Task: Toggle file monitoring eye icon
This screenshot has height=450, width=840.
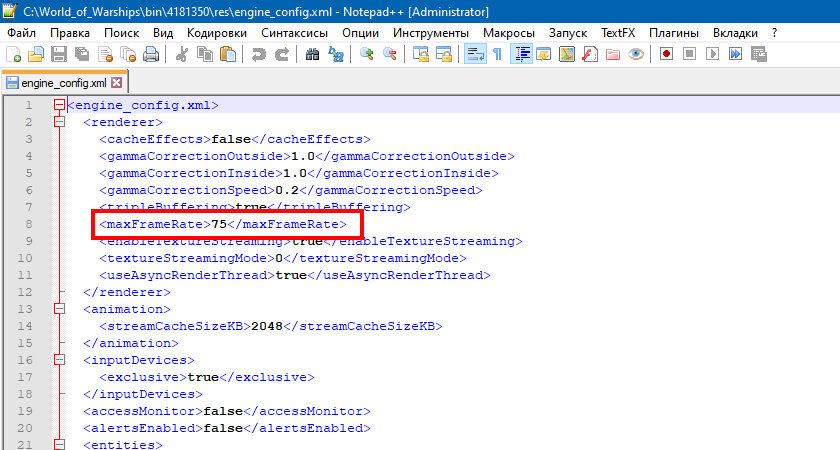Action: [636, 54]
